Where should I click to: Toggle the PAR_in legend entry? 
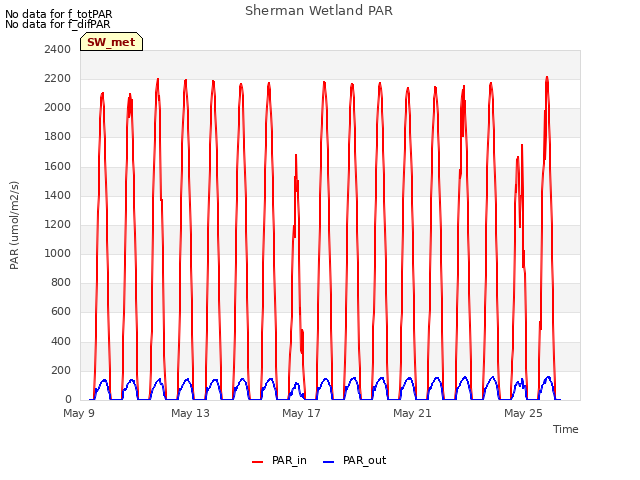pyautogui.click(x=279, y=460)
